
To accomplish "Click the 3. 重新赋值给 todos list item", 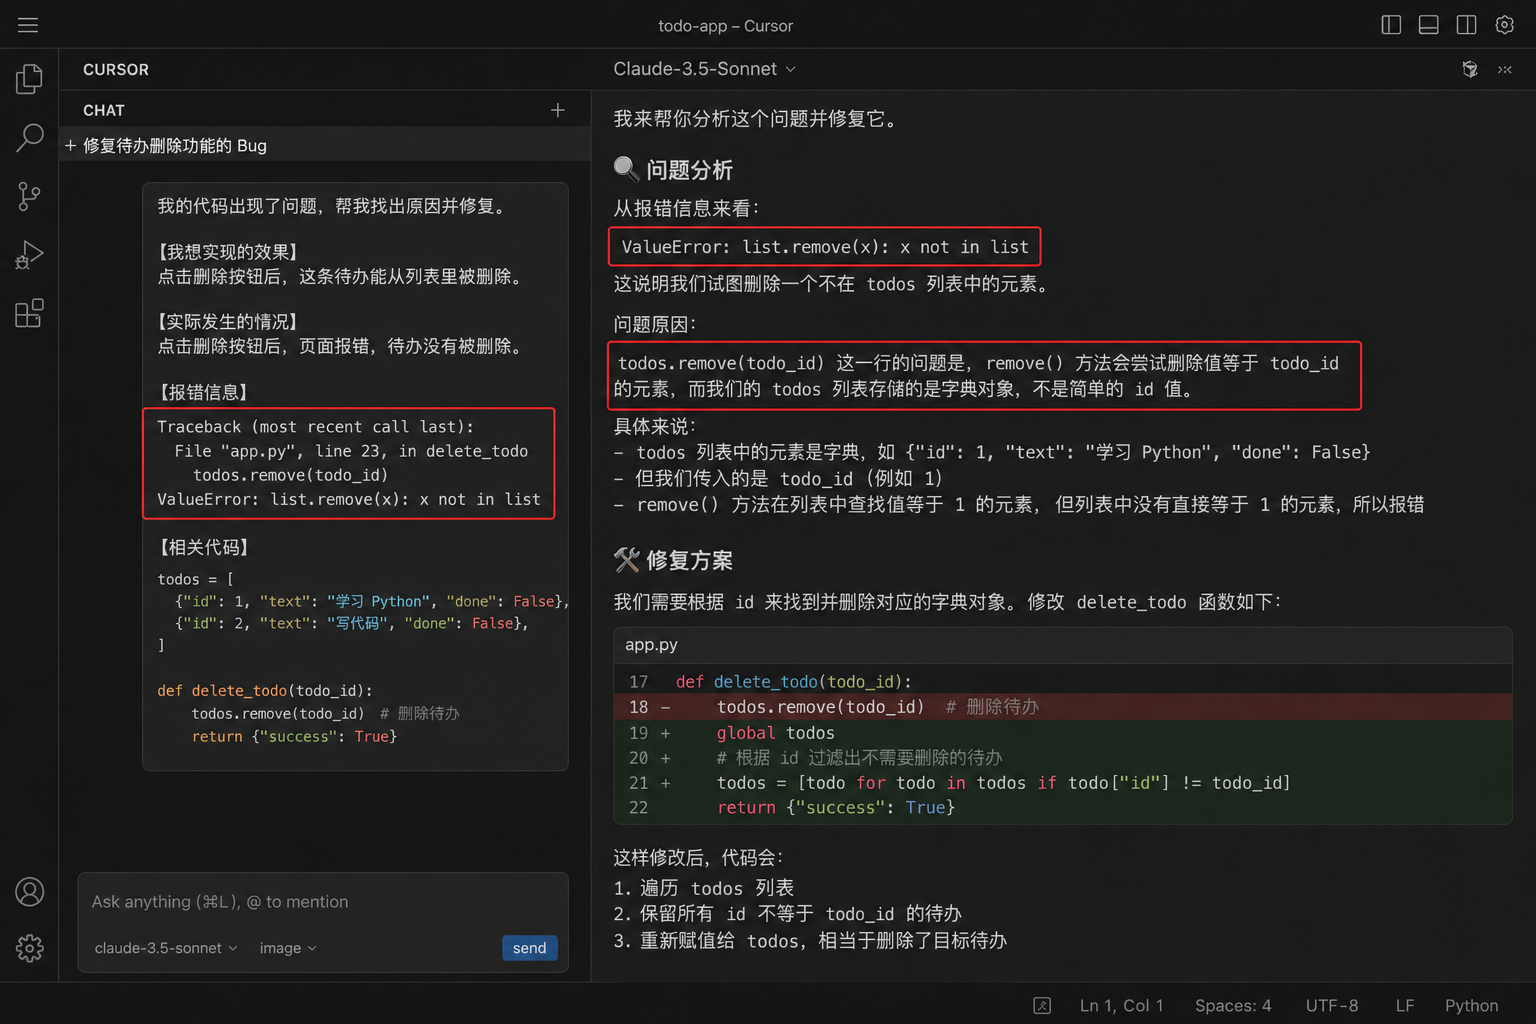I will [x=810, y=941].
